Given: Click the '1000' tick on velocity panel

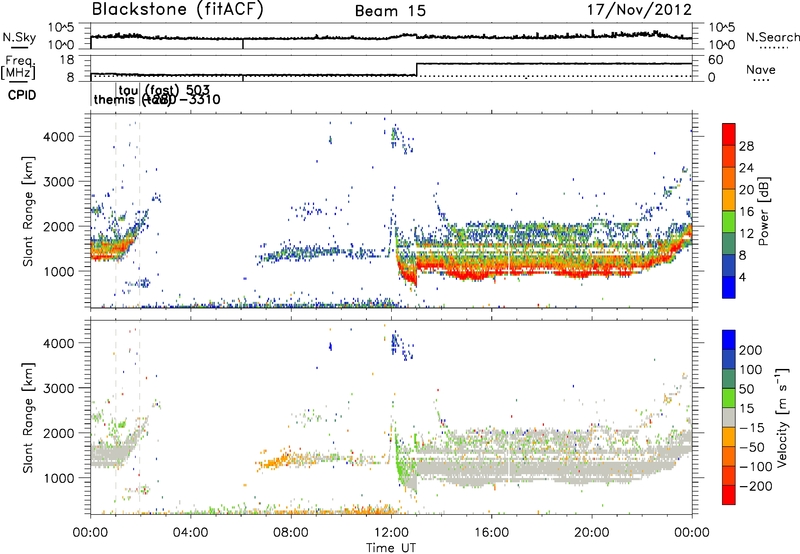Looking at the screenshot, I should pos(58,478).
